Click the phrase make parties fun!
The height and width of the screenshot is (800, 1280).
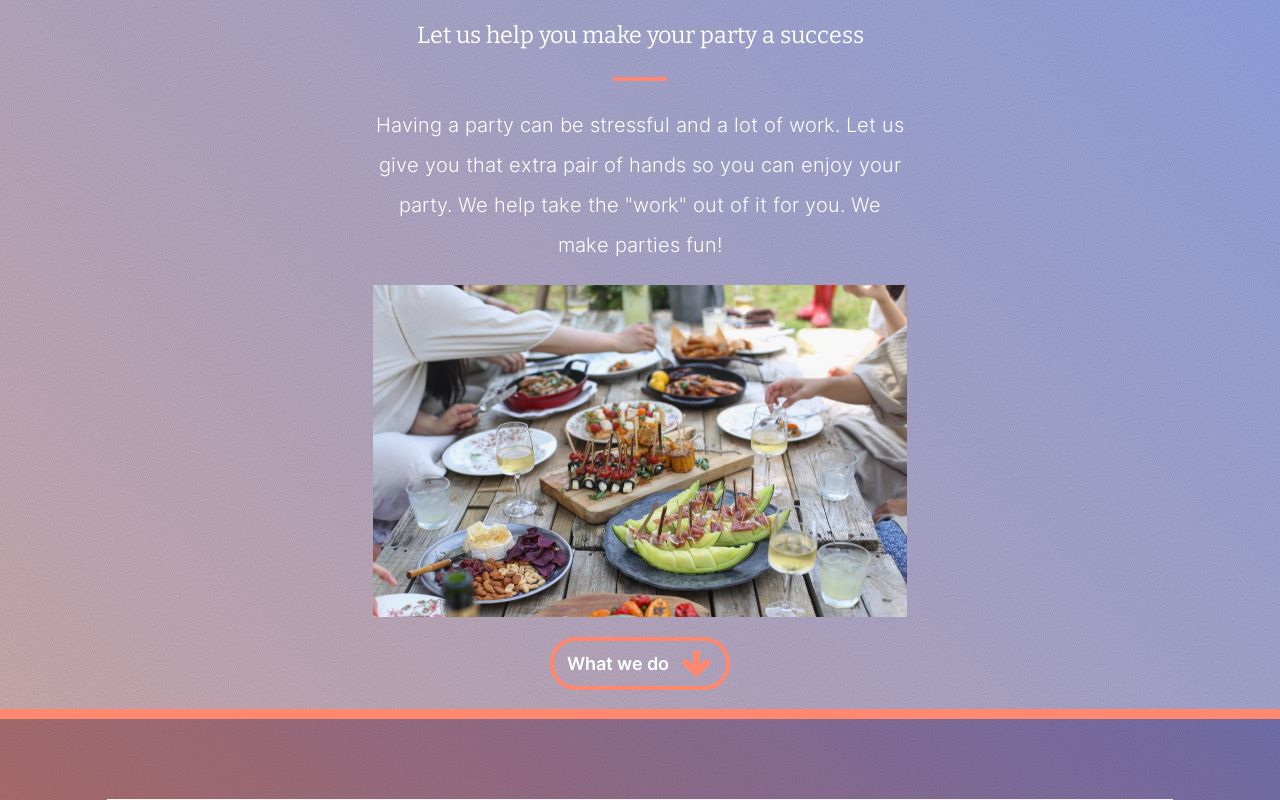pyautogui.click(x=640, y=245)
